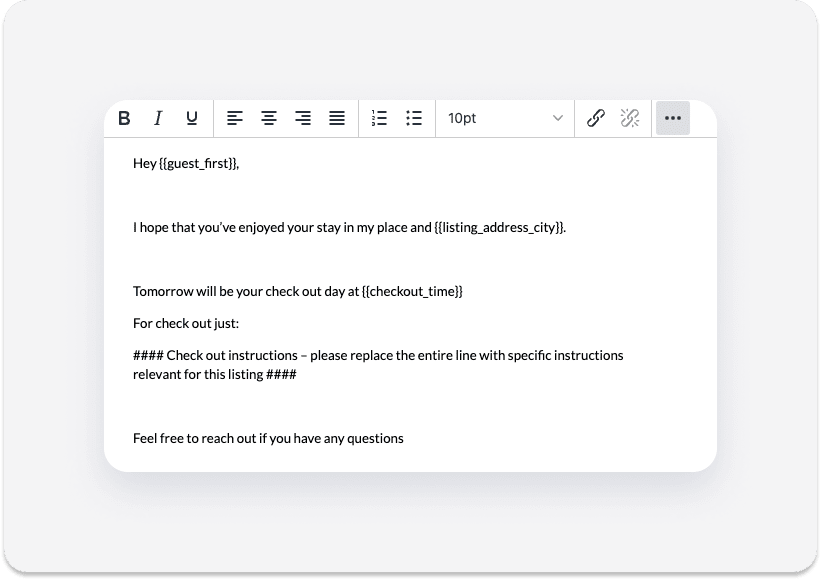The image size is (821, 580).
Task: Align text to the right
Action: coord(302,118)
